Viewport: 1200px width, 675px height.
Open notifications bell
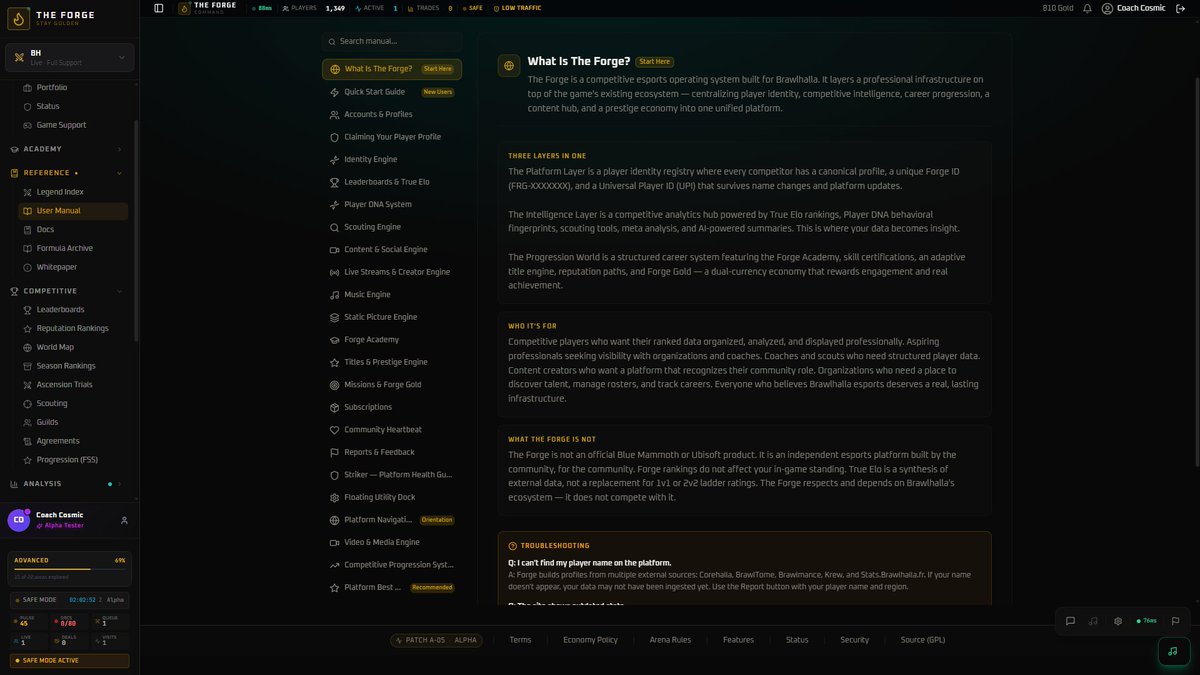click(x=1087, y=8)
